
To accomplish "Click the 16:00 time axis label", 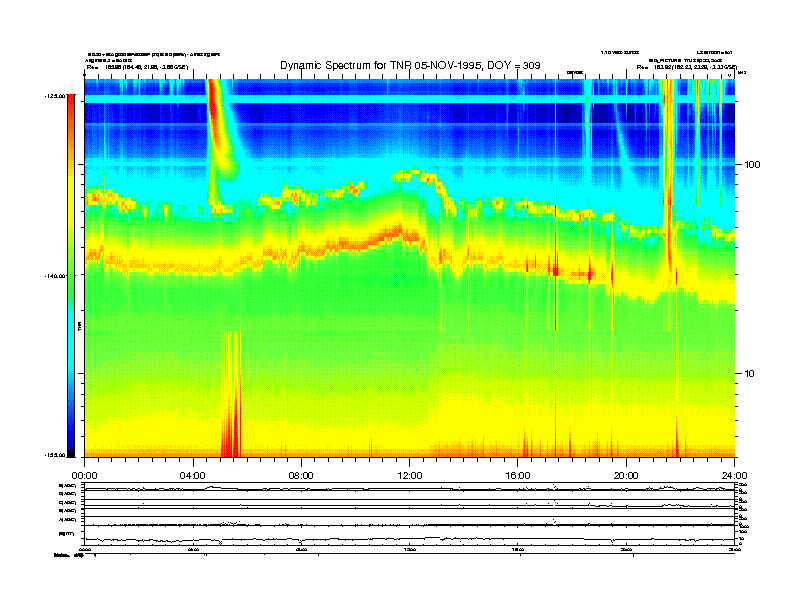I will point(518,476).
